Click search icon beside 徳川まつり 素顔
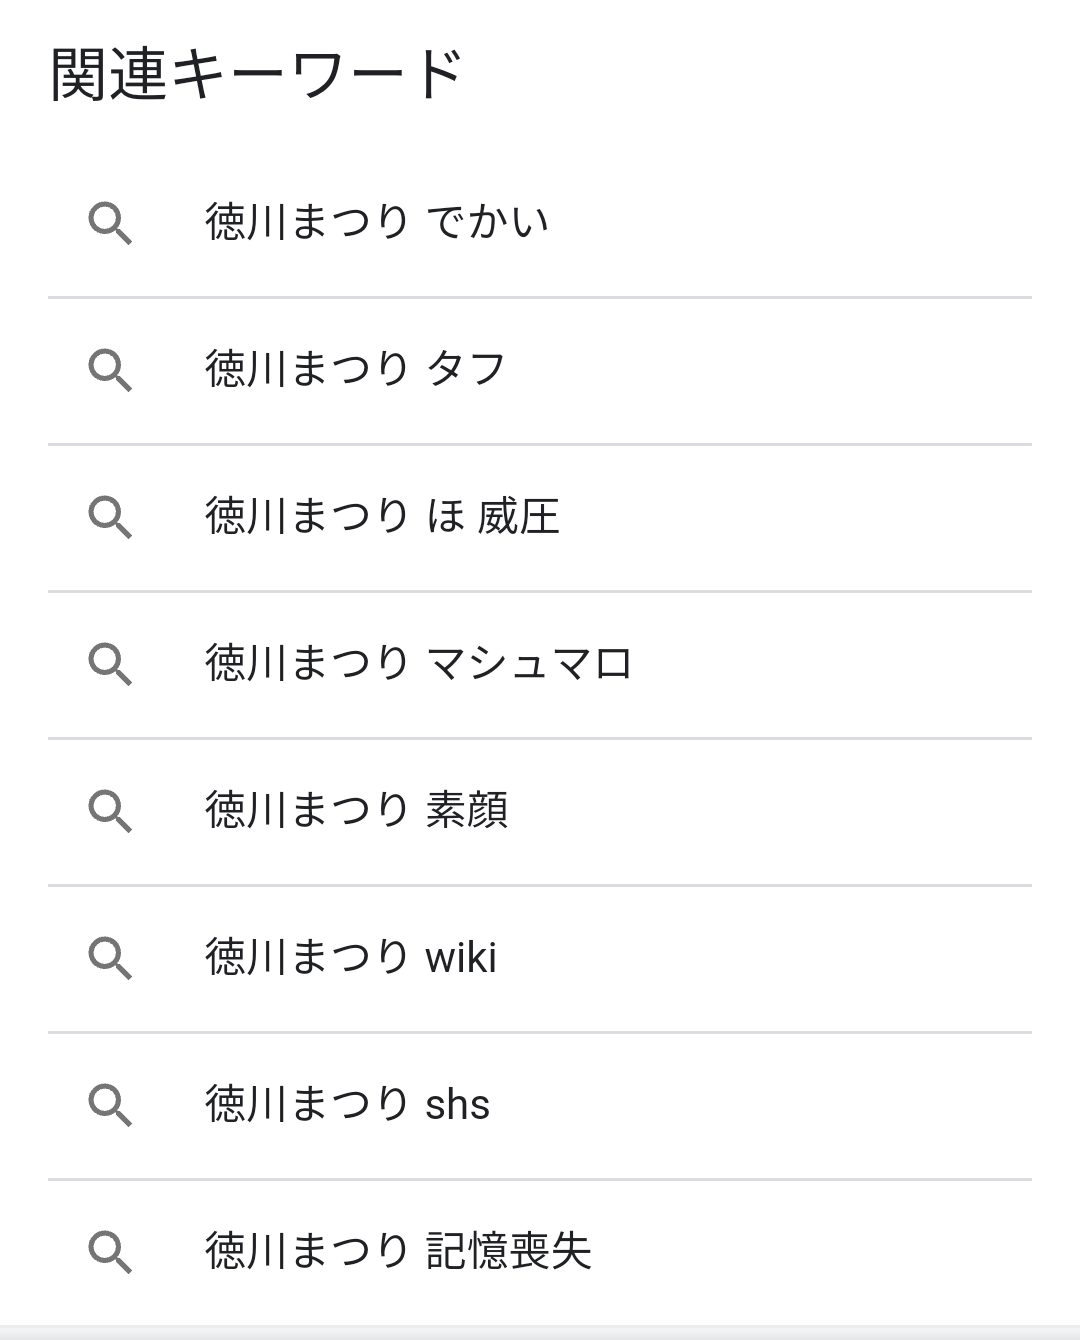The width and height of the screenshot is (1080, 1340). pos(110,811)
